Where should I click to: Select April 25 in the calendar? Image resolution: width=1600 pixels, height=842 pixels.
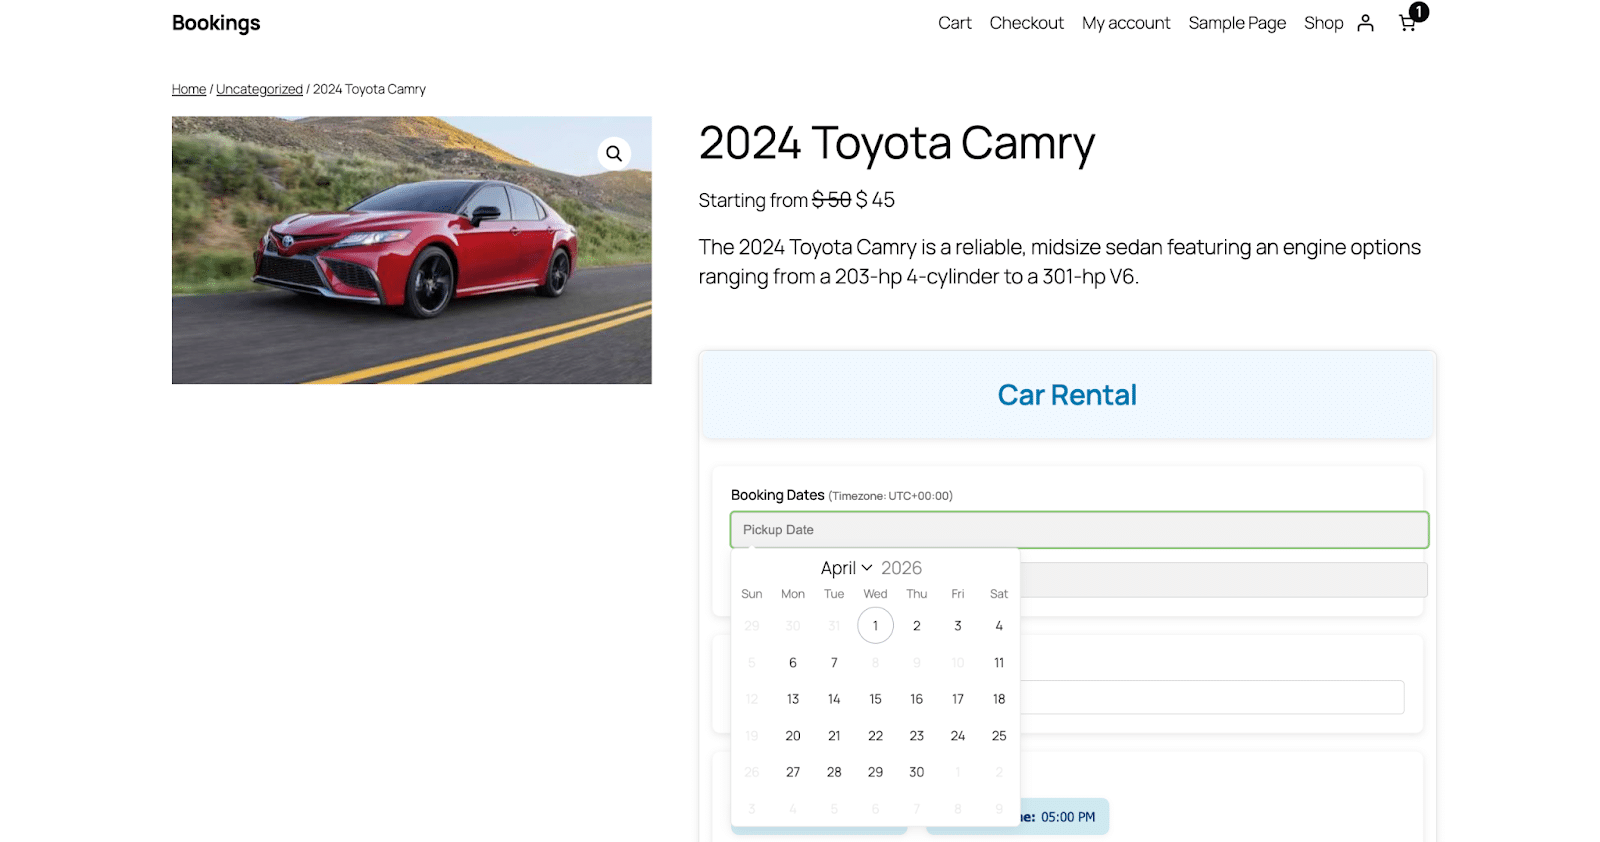pos(999,736)
